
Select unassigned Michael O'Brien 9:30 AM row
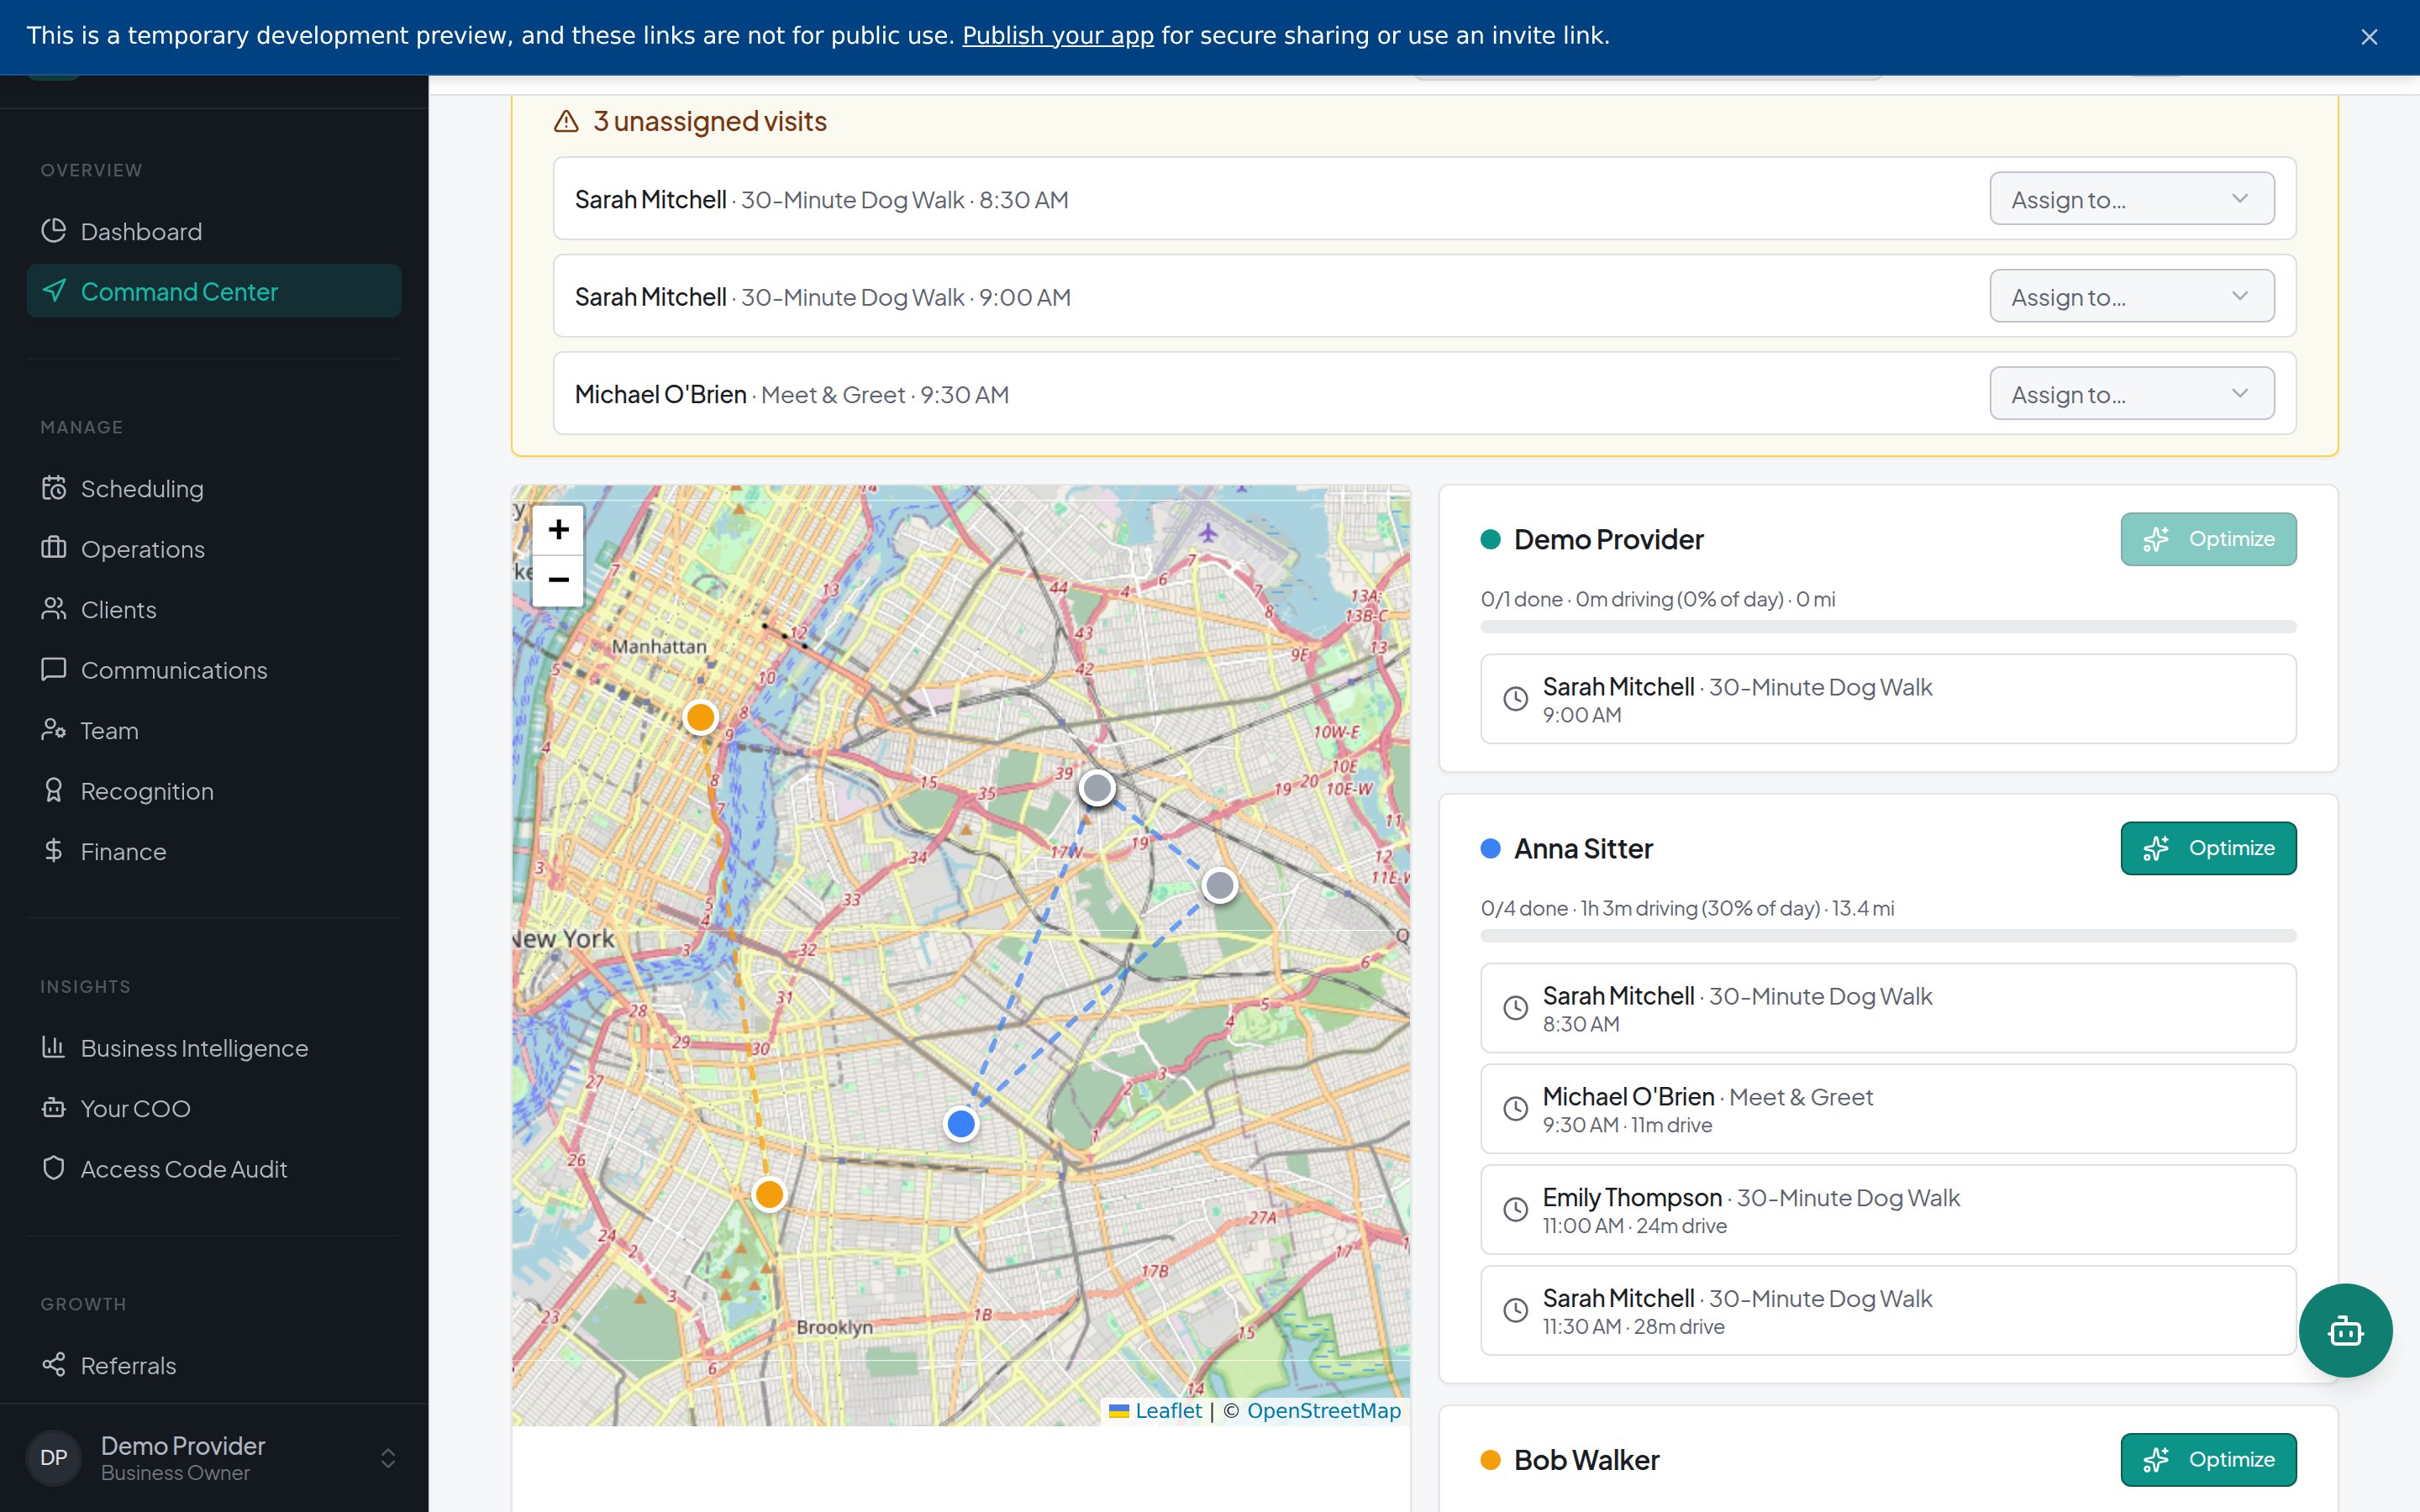[1424, 394]
